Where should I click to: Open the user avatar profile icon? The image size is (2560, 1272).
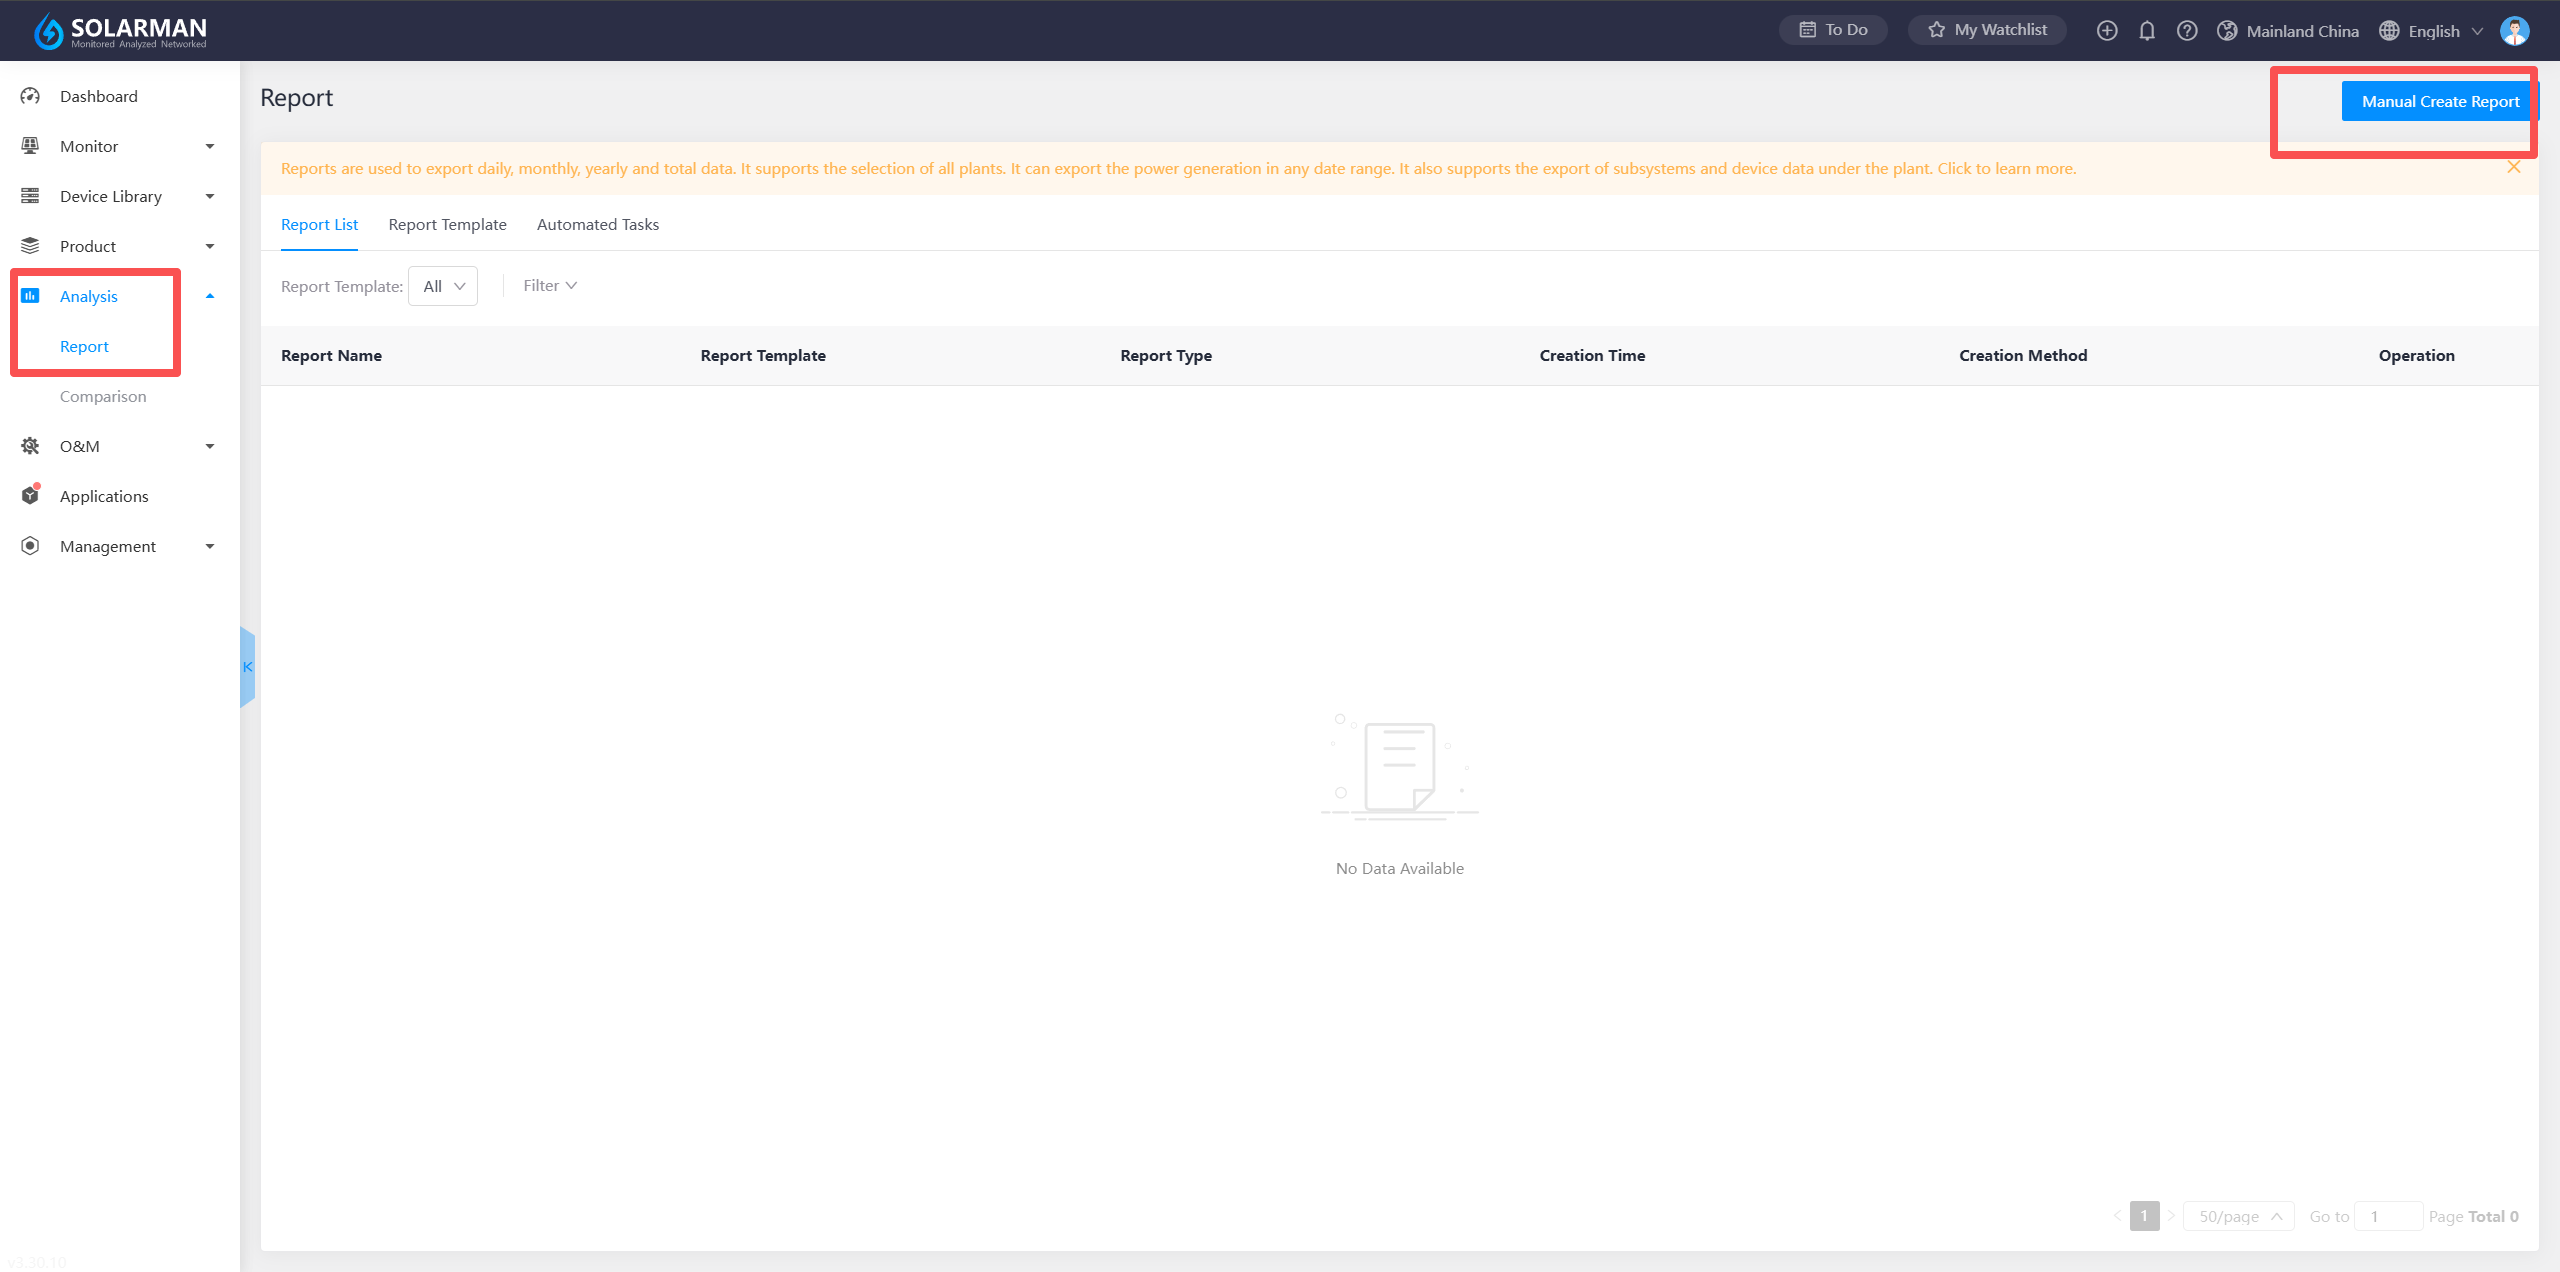pos(2514,31)
